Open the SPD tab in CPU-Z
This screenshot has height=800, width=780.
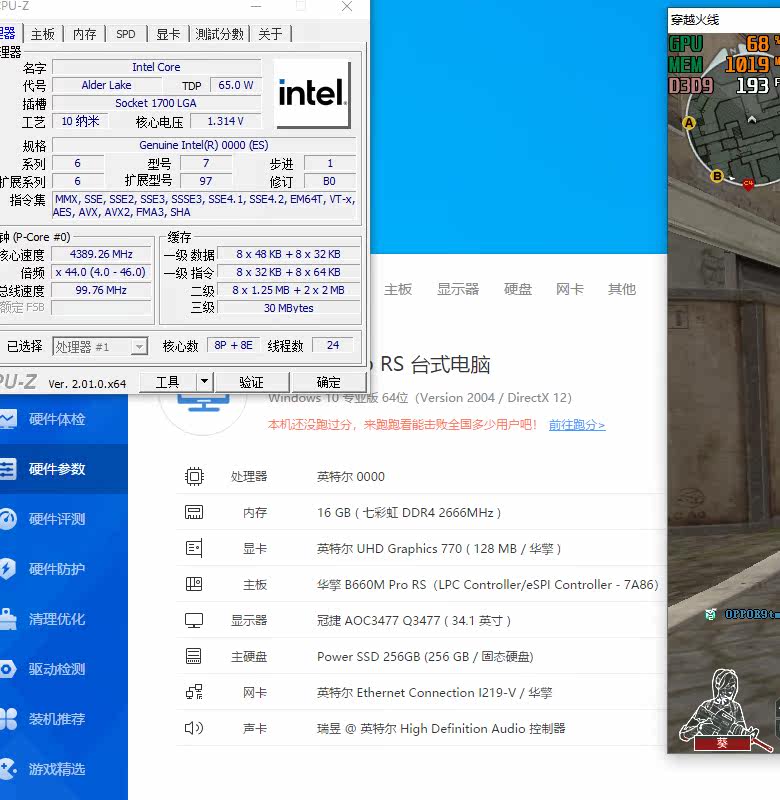pos(125,34)
